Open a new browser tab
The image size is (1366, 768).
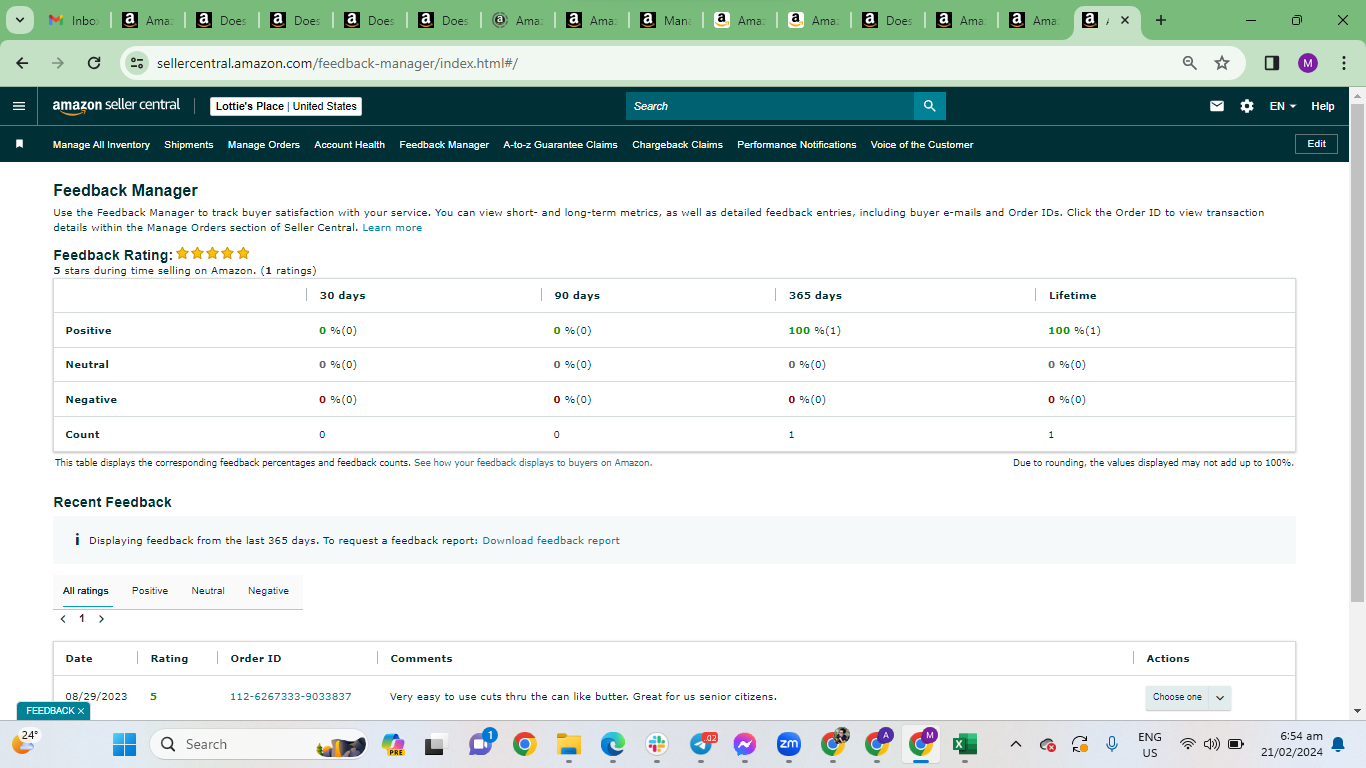coord(1161,20)
